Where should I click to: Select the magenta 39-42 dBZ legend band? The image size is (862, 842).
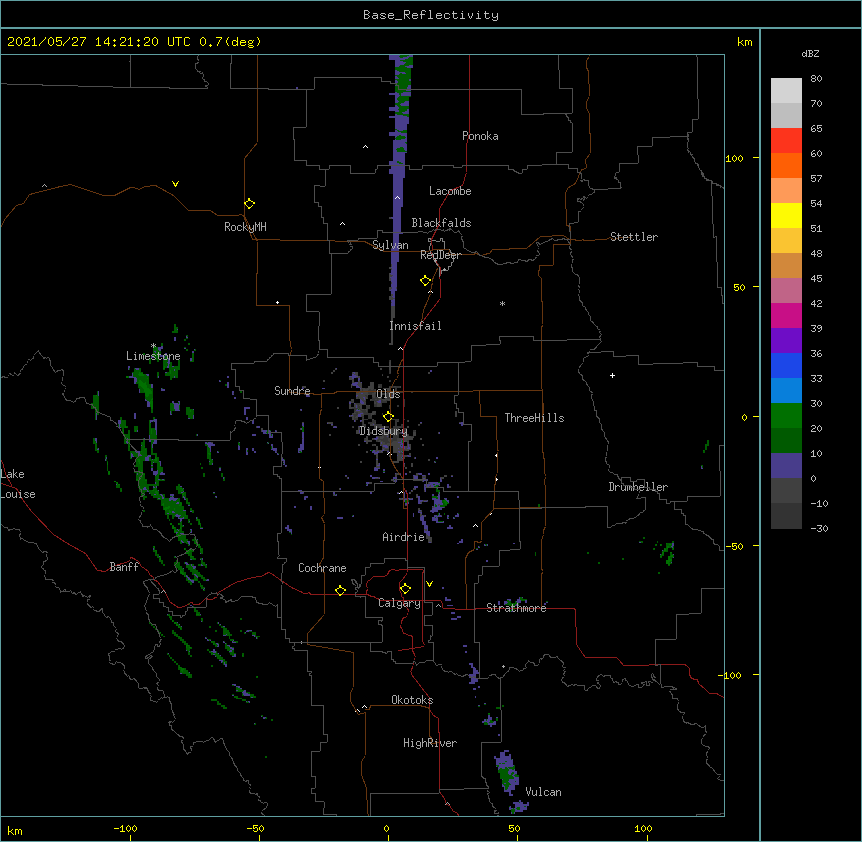click(x=786, y=315)
